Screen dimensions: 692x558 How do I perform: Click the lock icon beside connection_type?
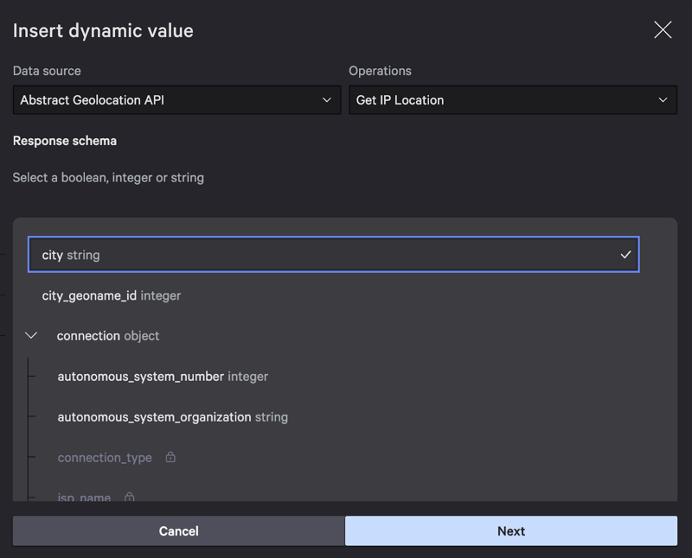click(170, 457)
